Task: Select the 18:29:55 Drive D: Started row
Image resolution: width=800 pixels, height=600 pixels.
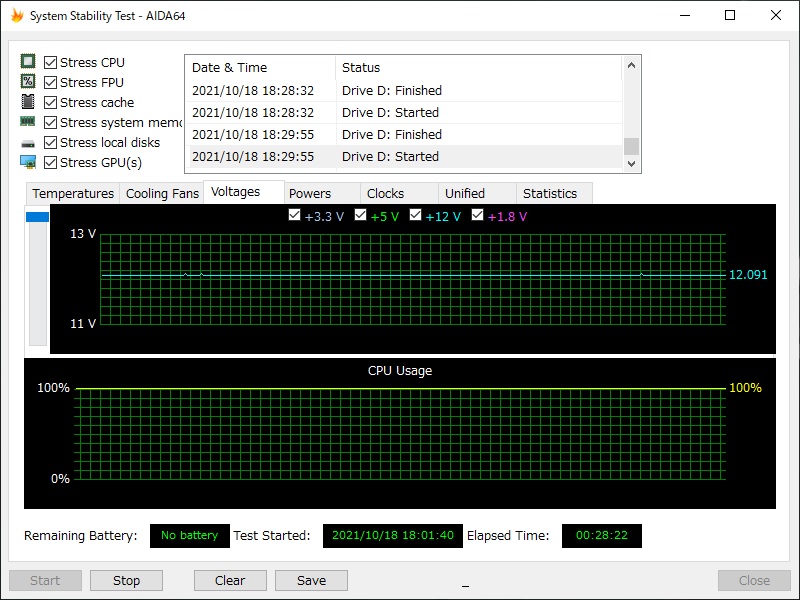Action: click(x=404, y=156)
